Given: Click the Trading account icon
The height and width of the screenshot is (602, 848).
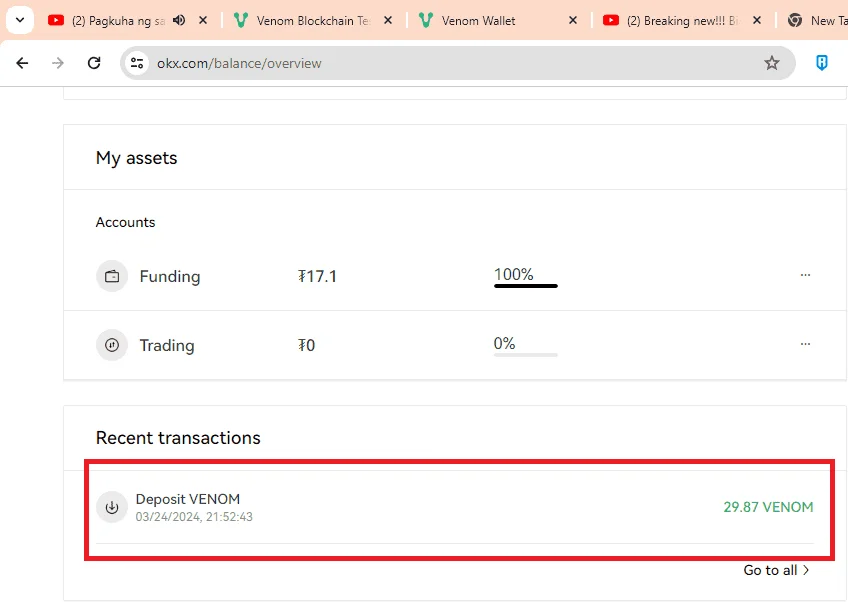Looking at the screenshot, I should [x=112, y=345].
